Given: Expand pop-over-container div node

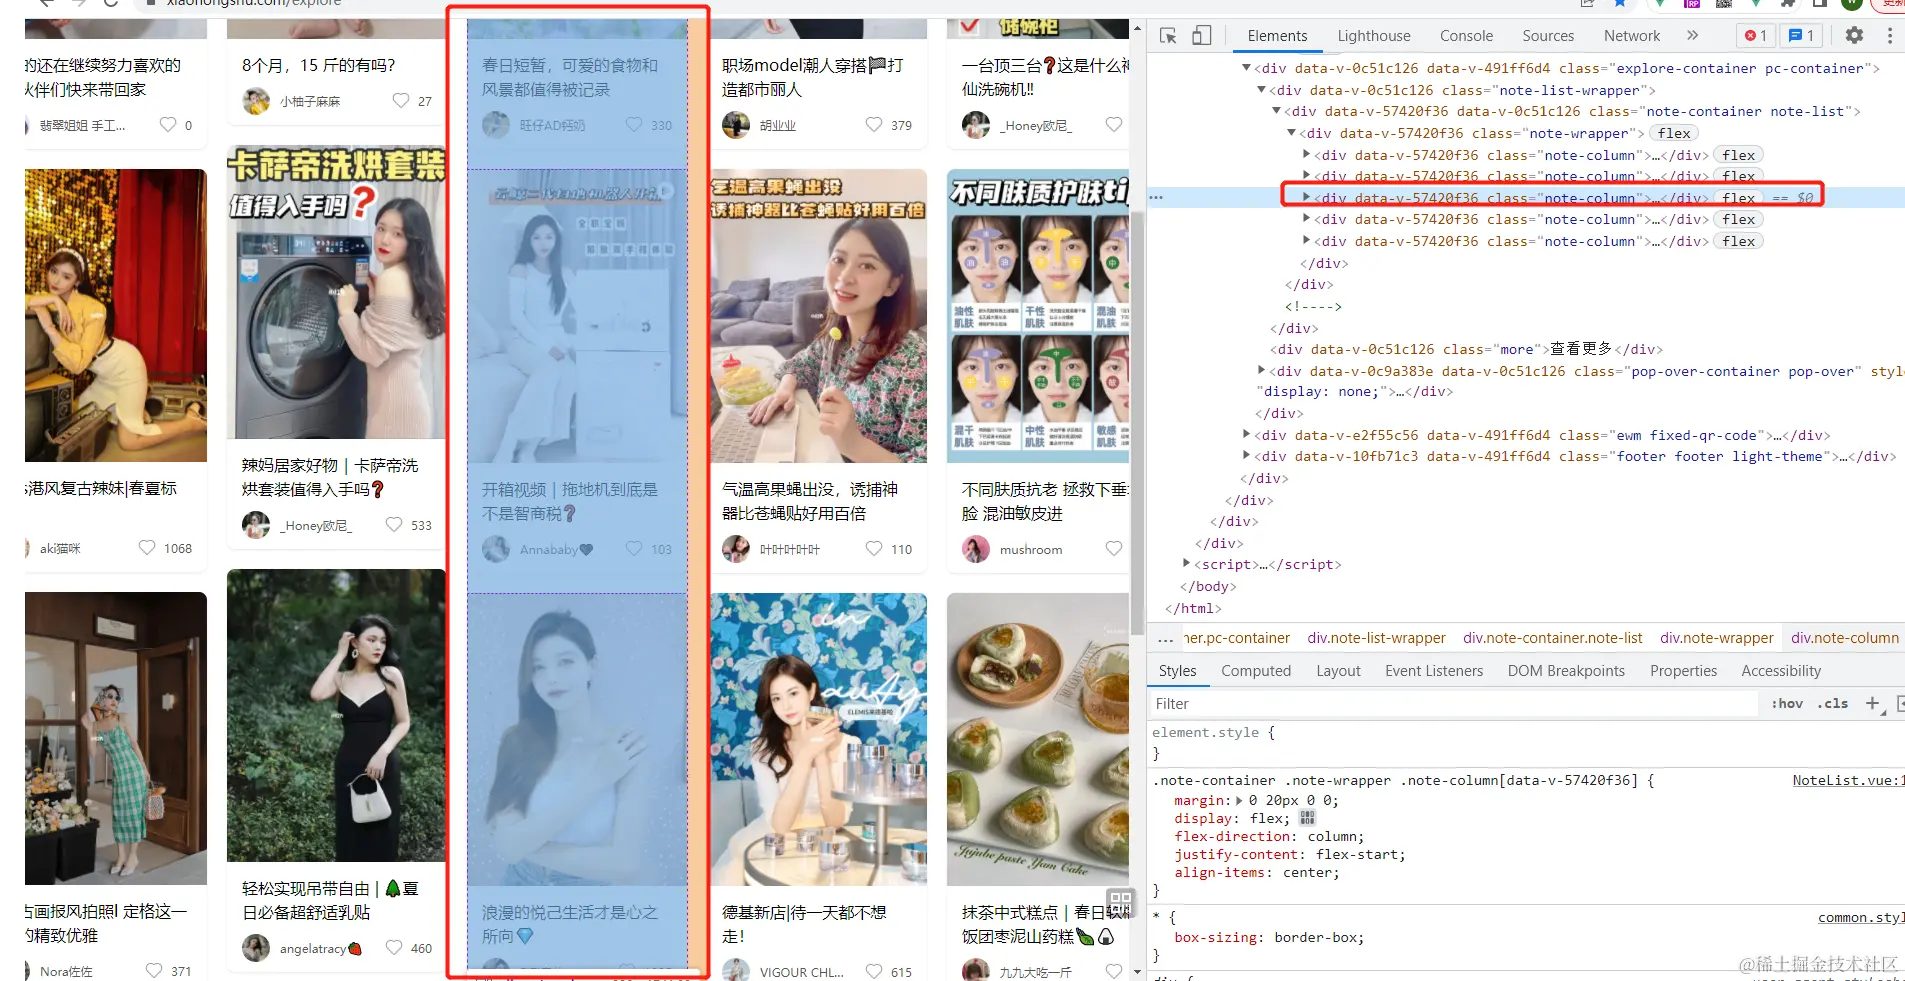Looking at the screenshot, I should pos(1261,371).
